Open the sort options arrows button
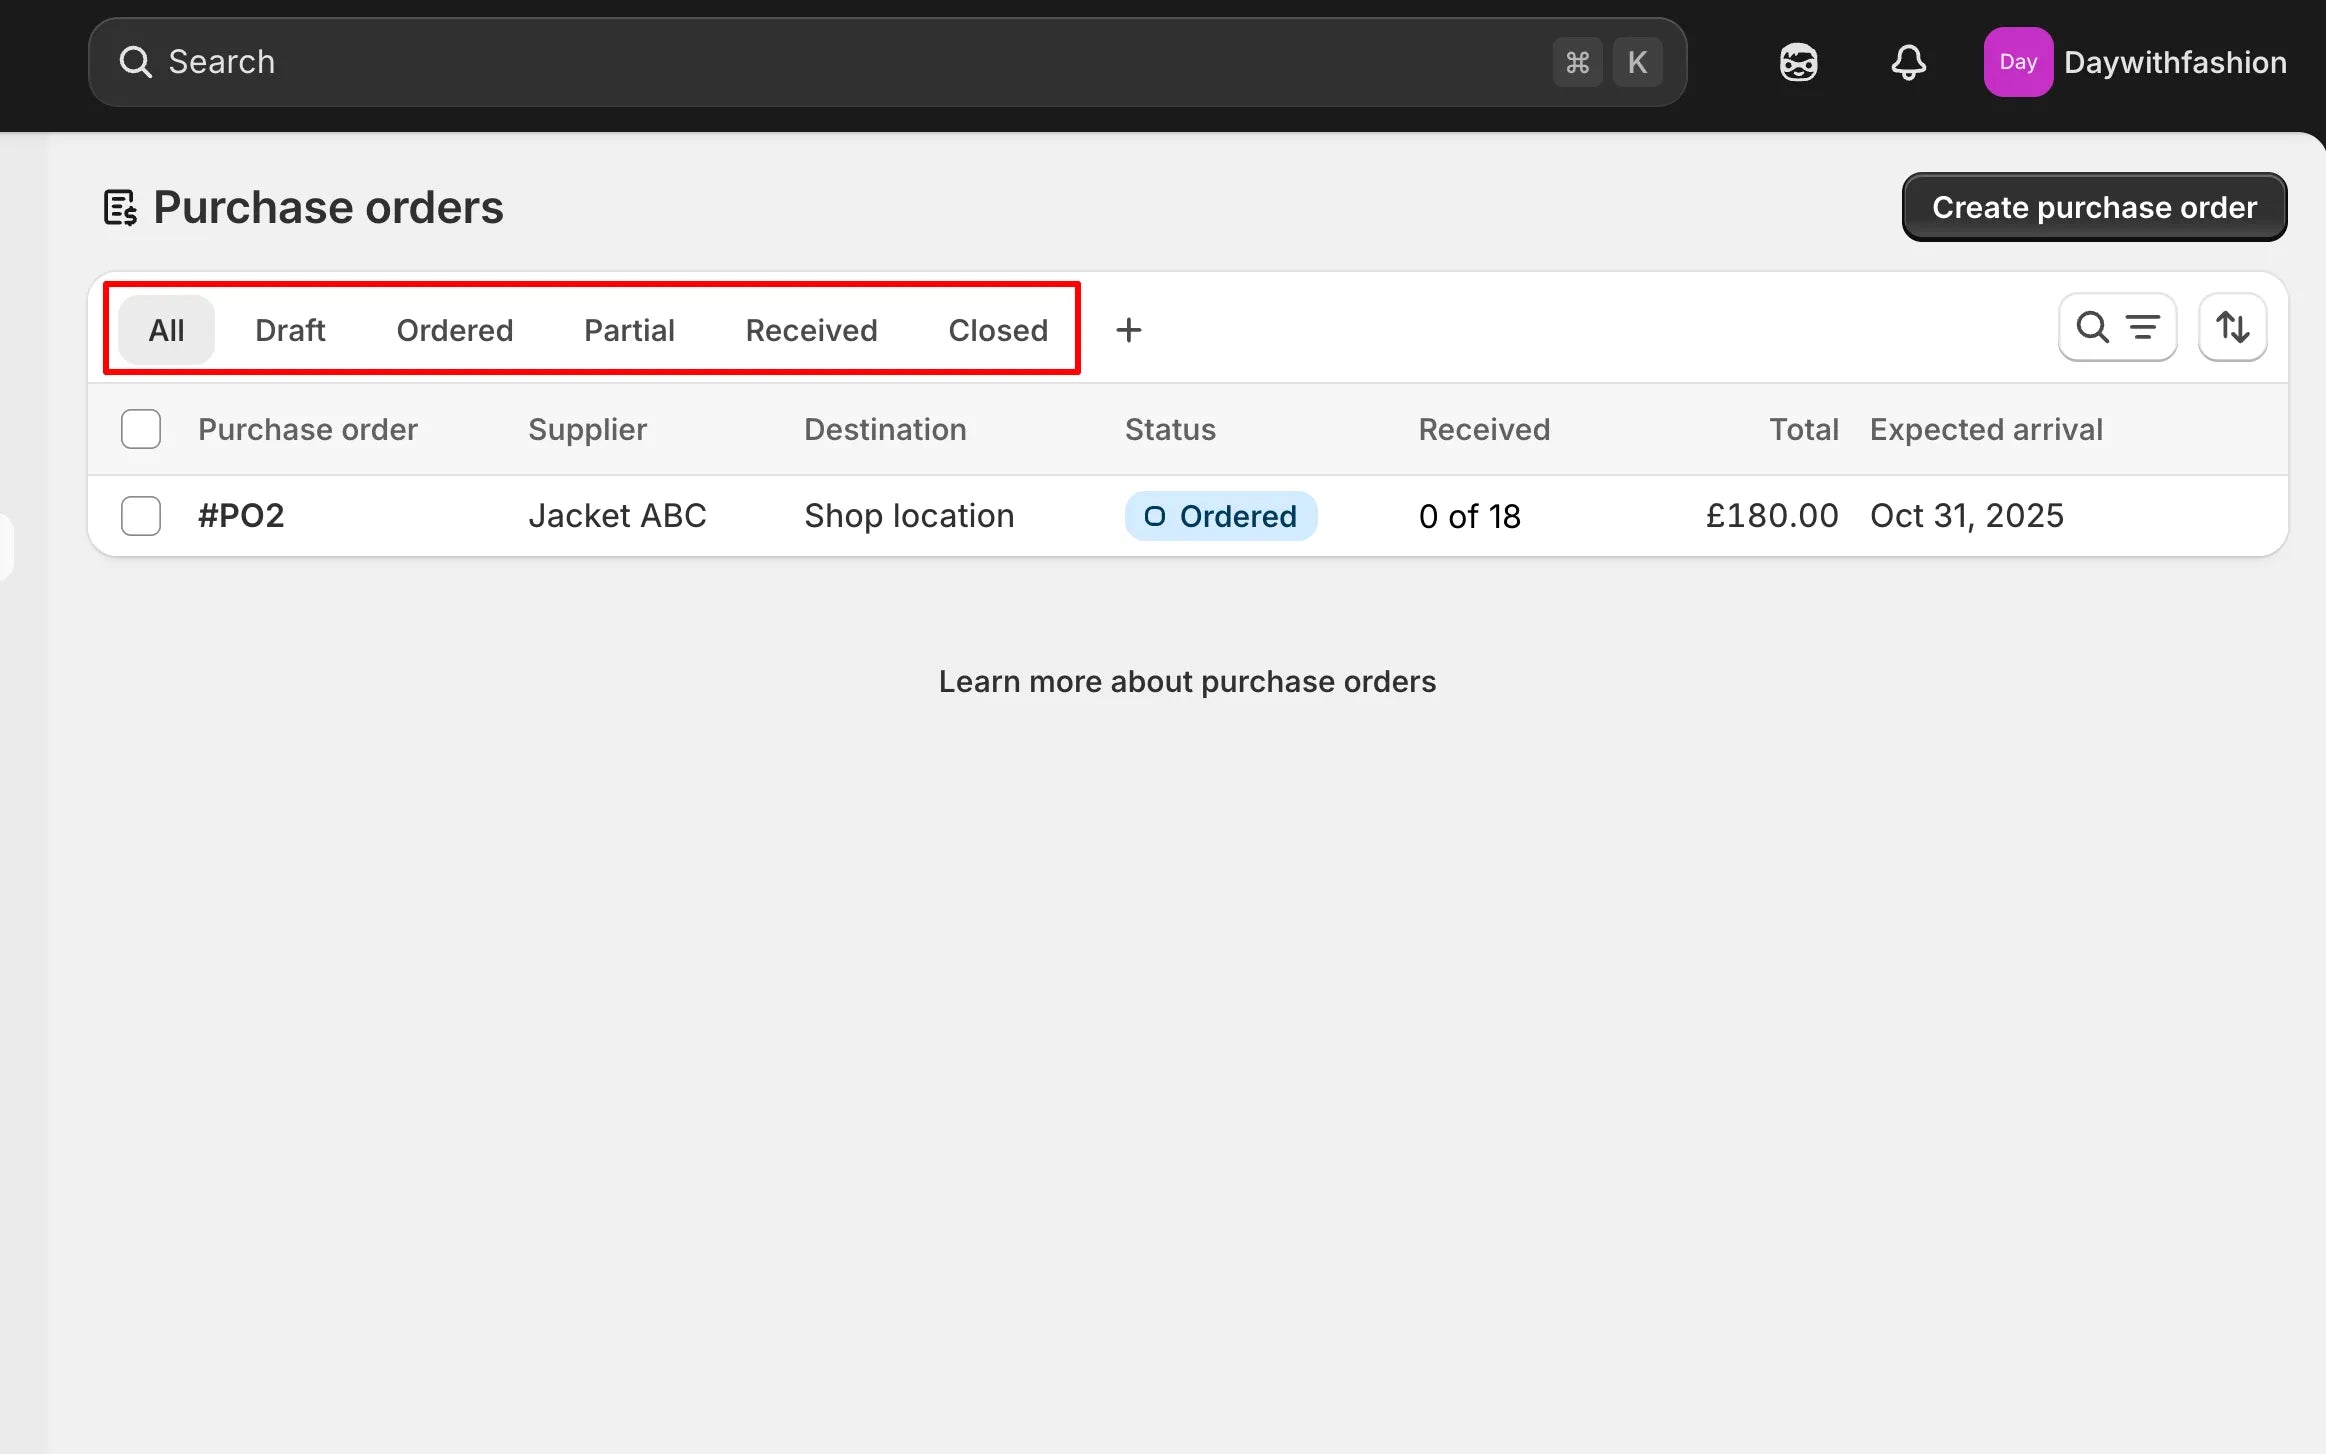 pyautogui.click(x=2232, y=328)
